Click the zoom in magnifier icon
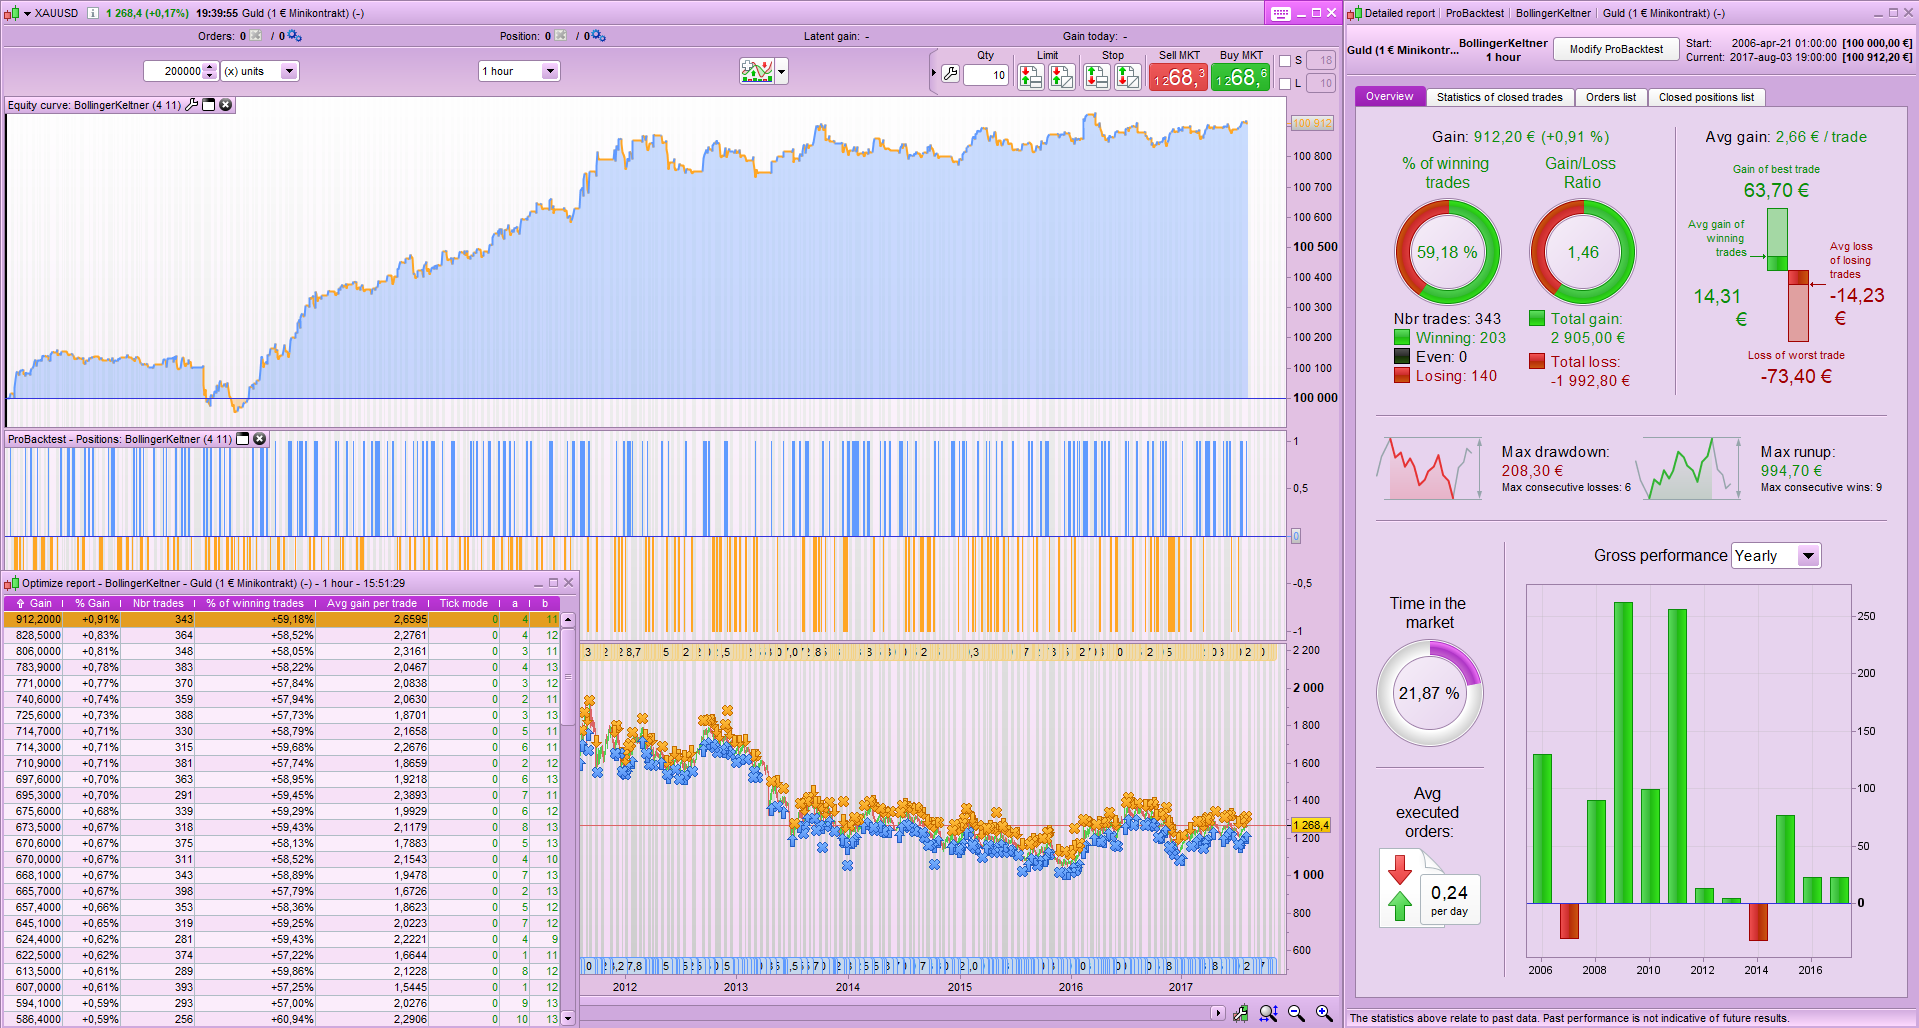 (x=1324, y=1013)
